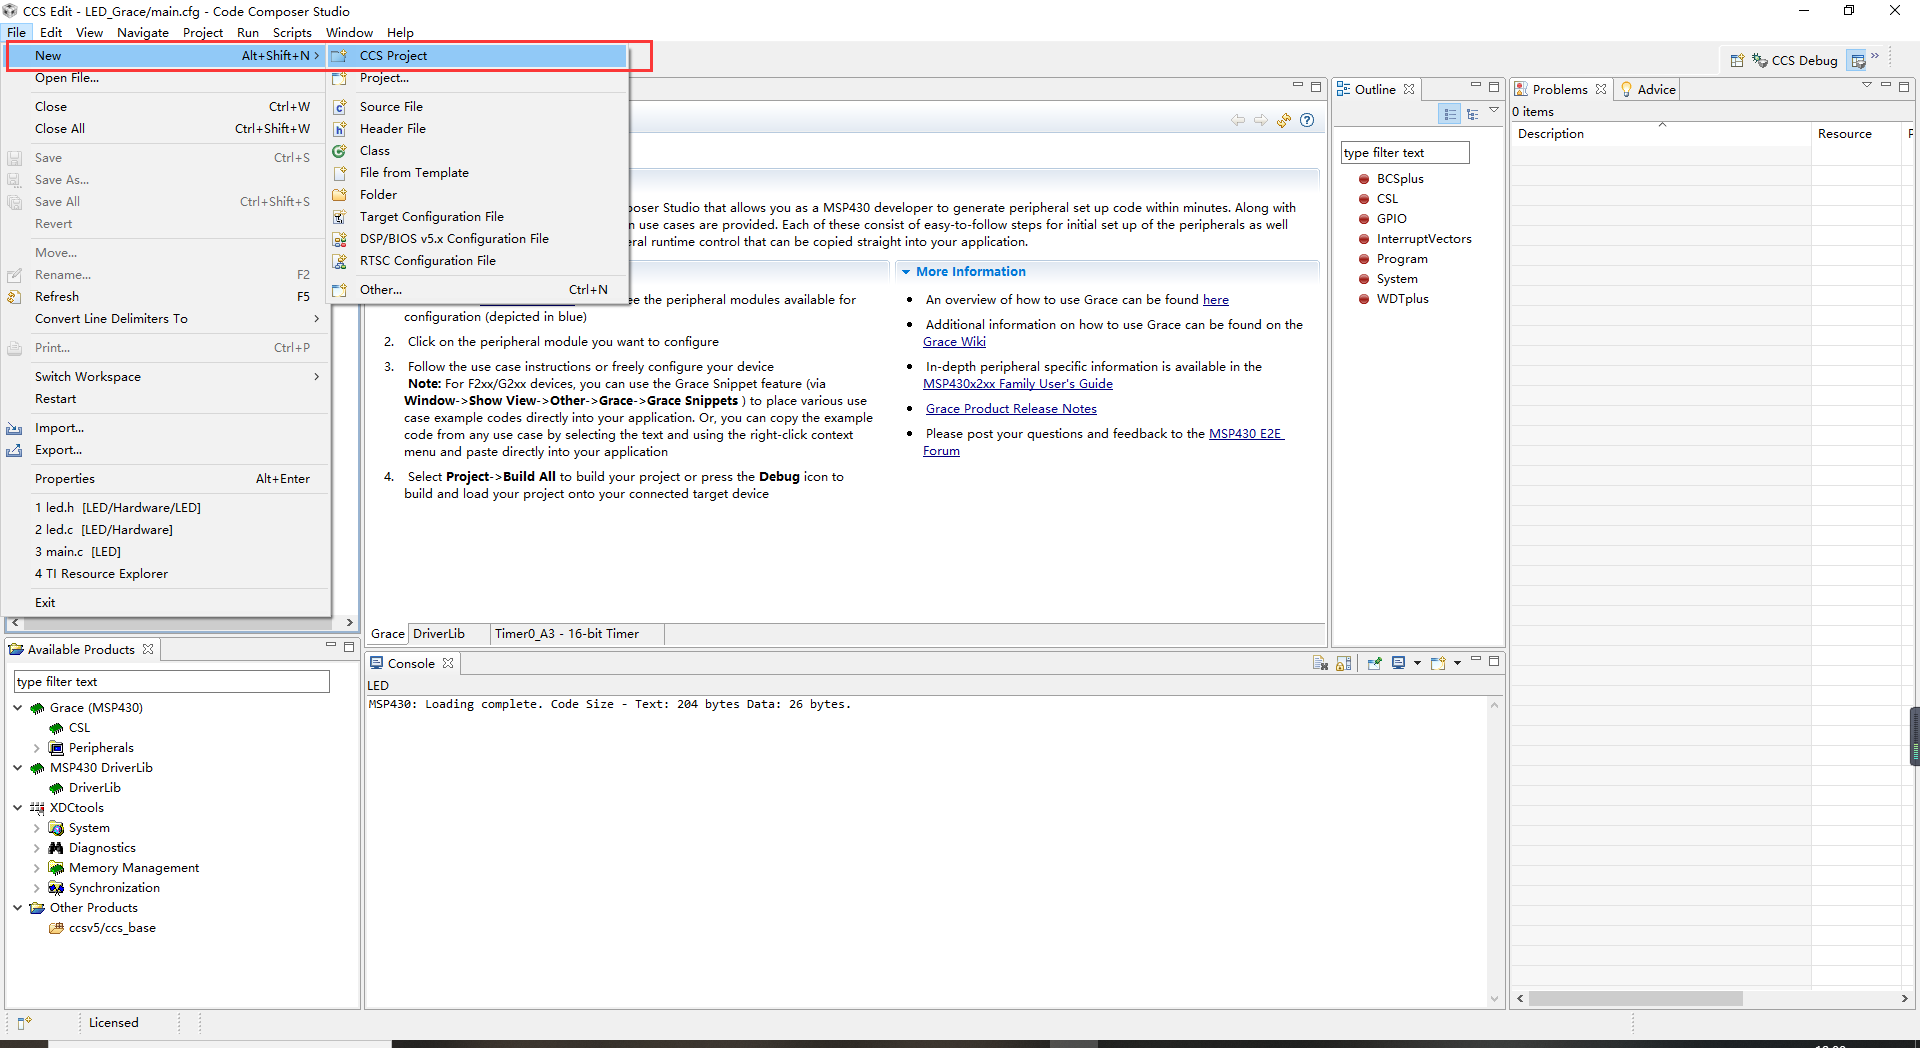Close the Problems tab

pyautogui.click(x=1601, y=89)
